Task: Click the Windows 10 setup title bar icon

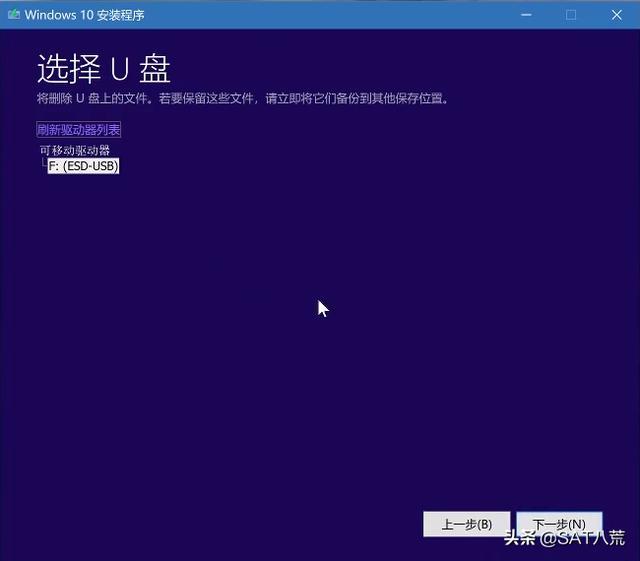Action: 14,15
